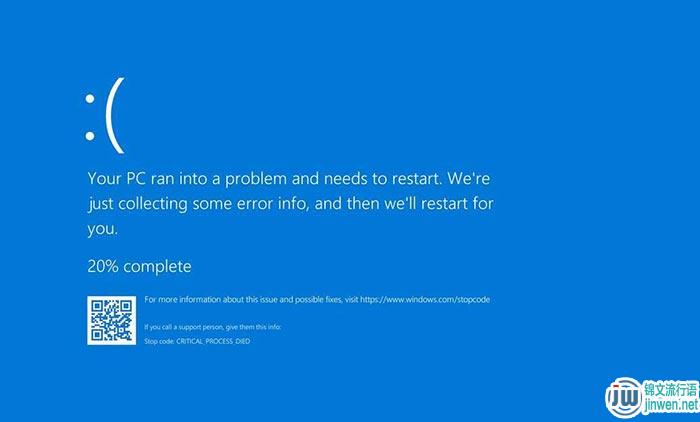The image size is (700, 422).
Task: Click the curved parenthesis of the emoticon
Action: 115,116
